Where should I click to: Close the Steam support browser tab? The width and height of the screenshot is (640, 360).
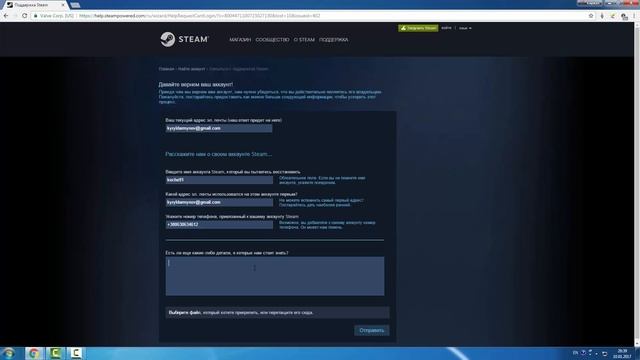[63, 5]
